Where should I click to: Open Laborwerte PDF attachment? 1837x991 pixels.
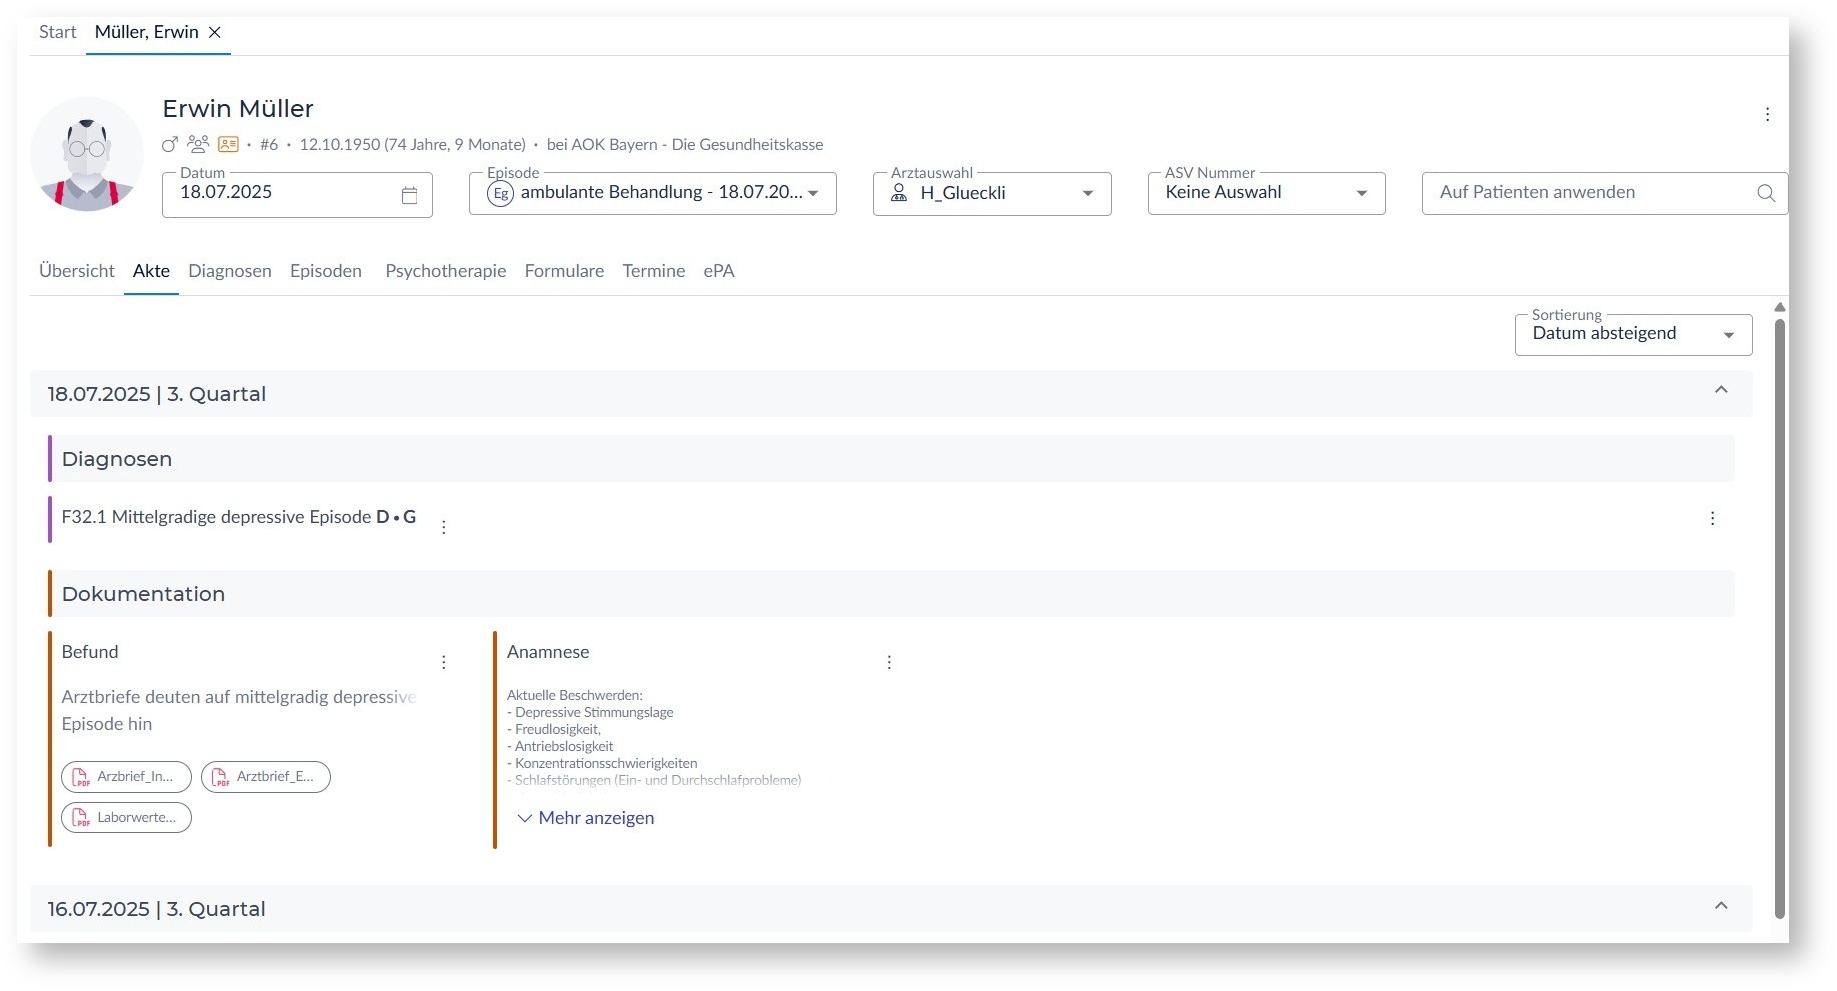[126, 817]
